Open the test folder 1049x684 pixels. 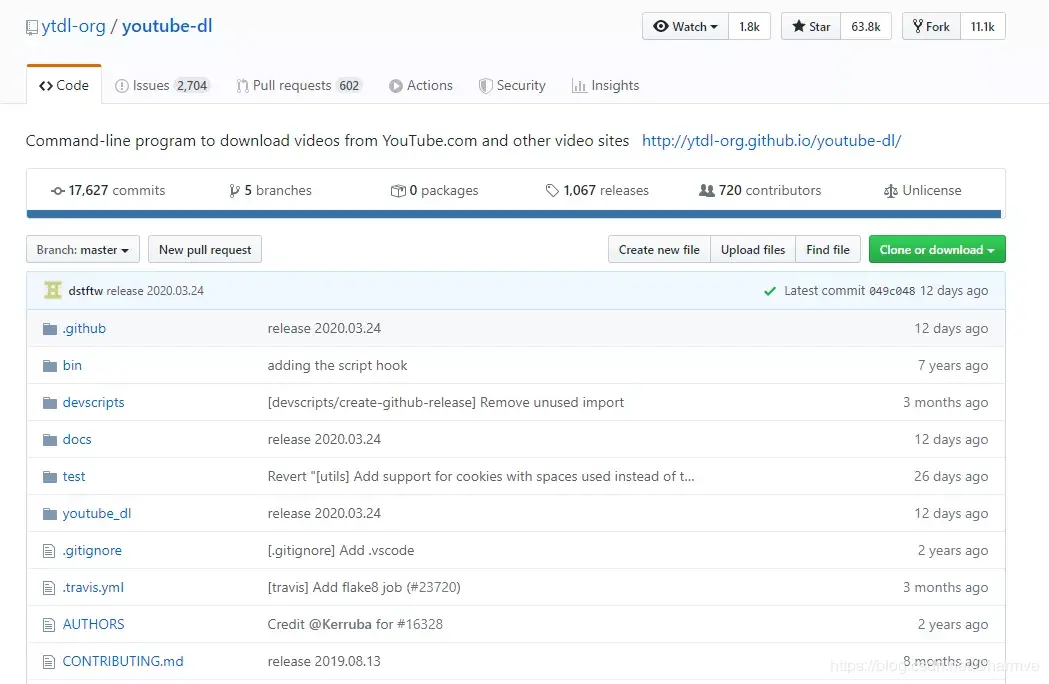point(74,477)
